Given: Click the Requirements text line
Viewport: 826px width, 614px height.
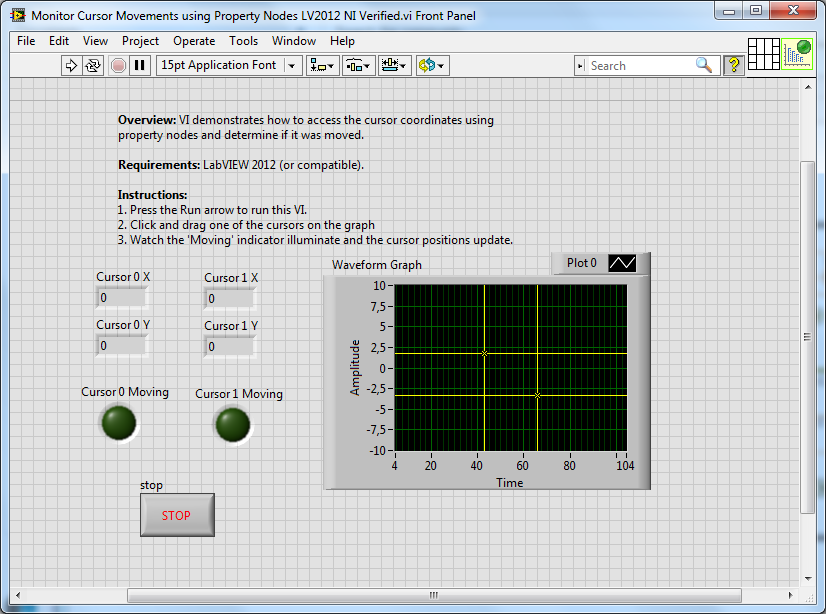Looking at the screenshot, I should click(241, 165).
